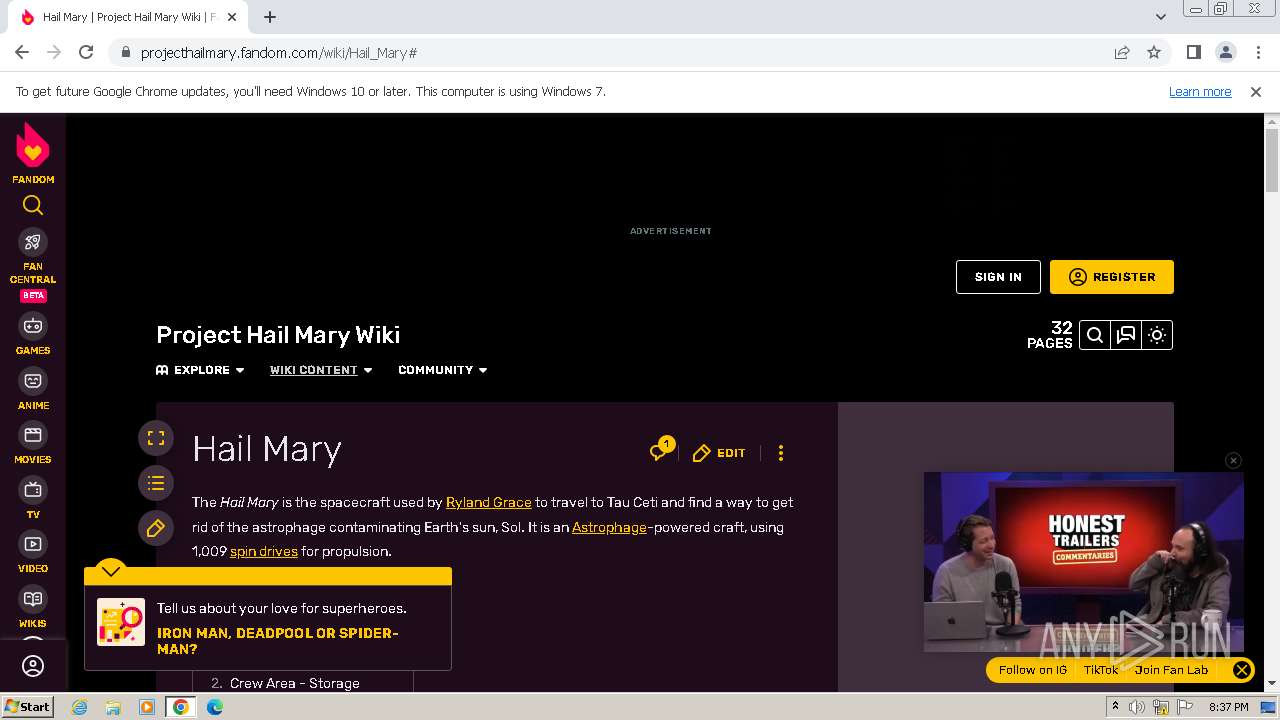1280x720 pixels.
Task: Follow the spin drives link
Action: click(264, 551)
